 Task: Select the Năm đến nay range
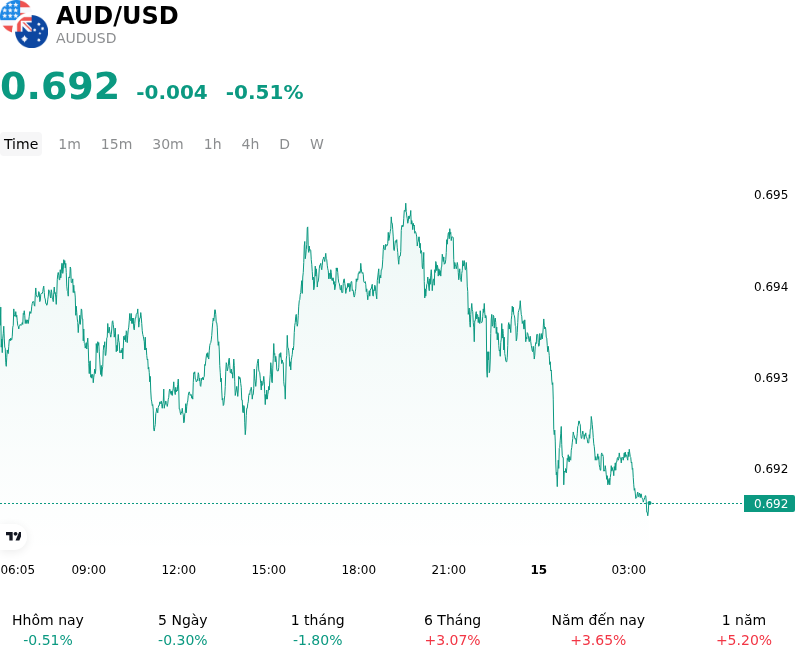click(x=598, y=630)
